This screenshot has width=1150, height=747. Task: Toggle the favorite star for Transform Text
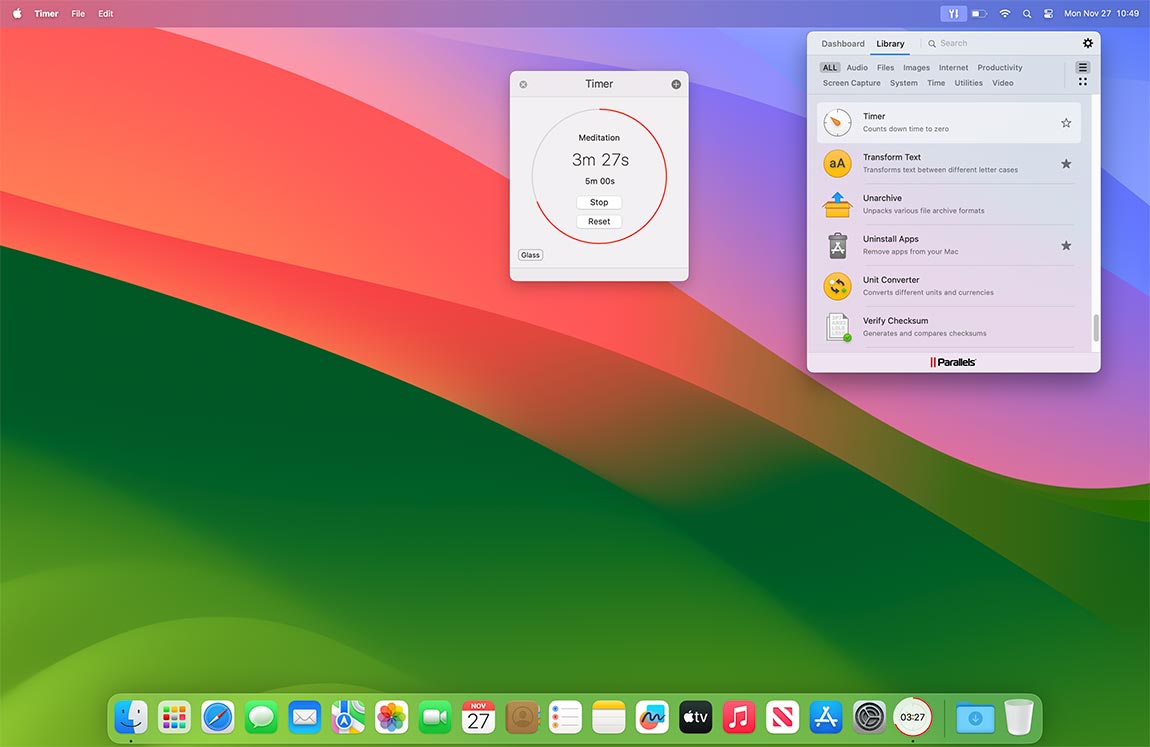click(1066, 163)
